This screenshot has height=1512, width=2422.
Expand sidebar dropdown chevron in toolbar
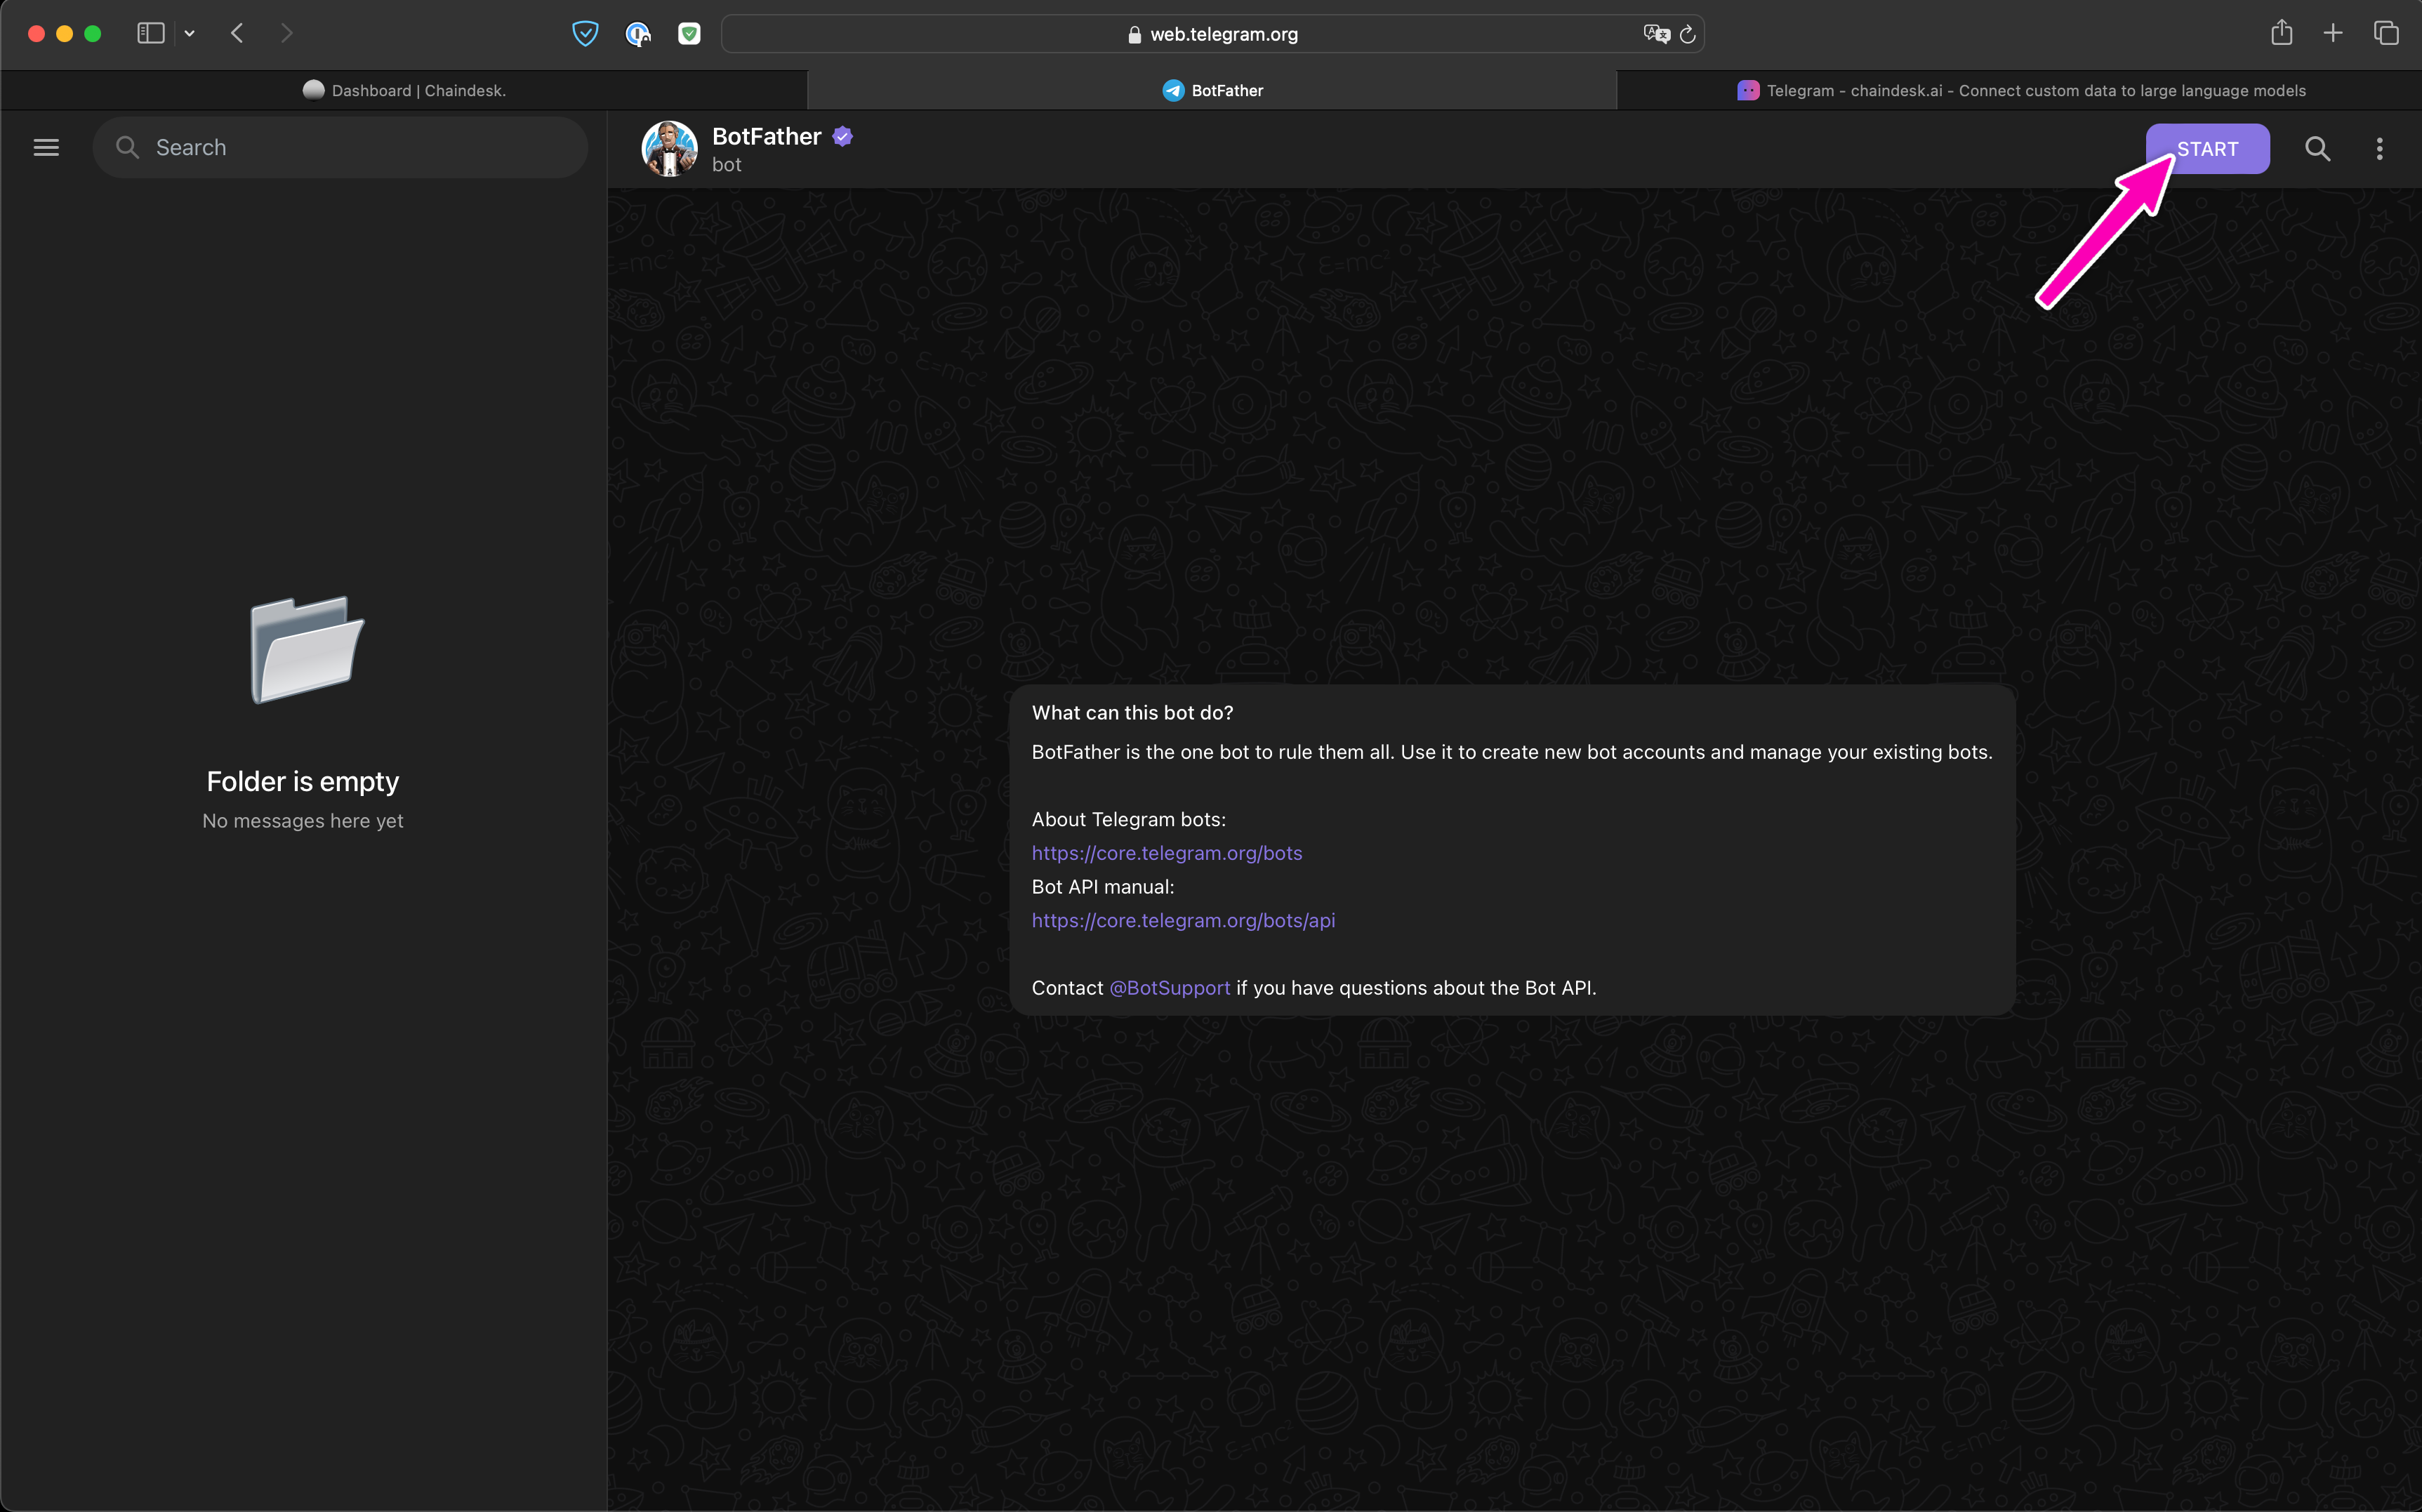click(190, 34)
